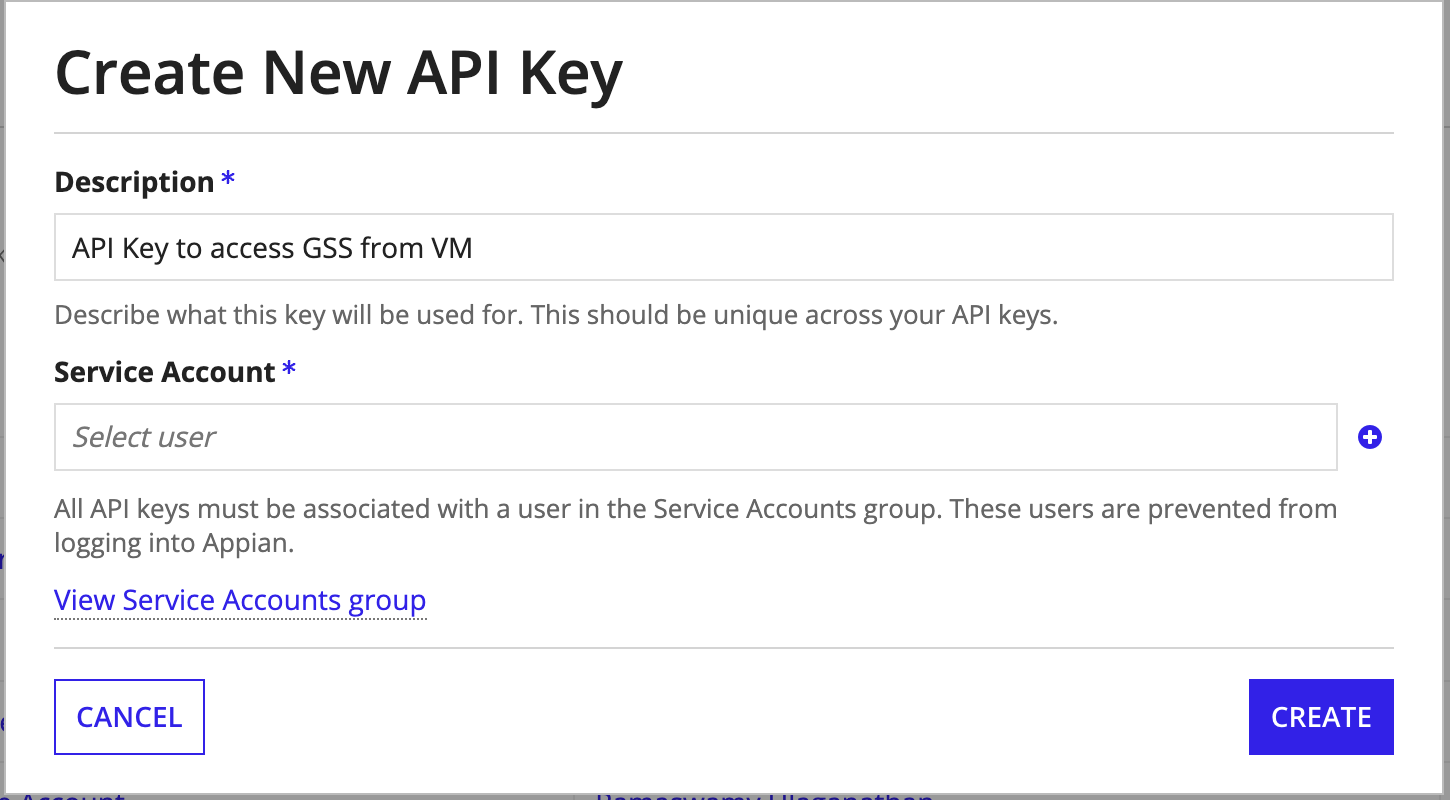Screen dimensions: 1450x800
Task: Click the 'Describe what this key' hint text
Action: pos(556,315)
